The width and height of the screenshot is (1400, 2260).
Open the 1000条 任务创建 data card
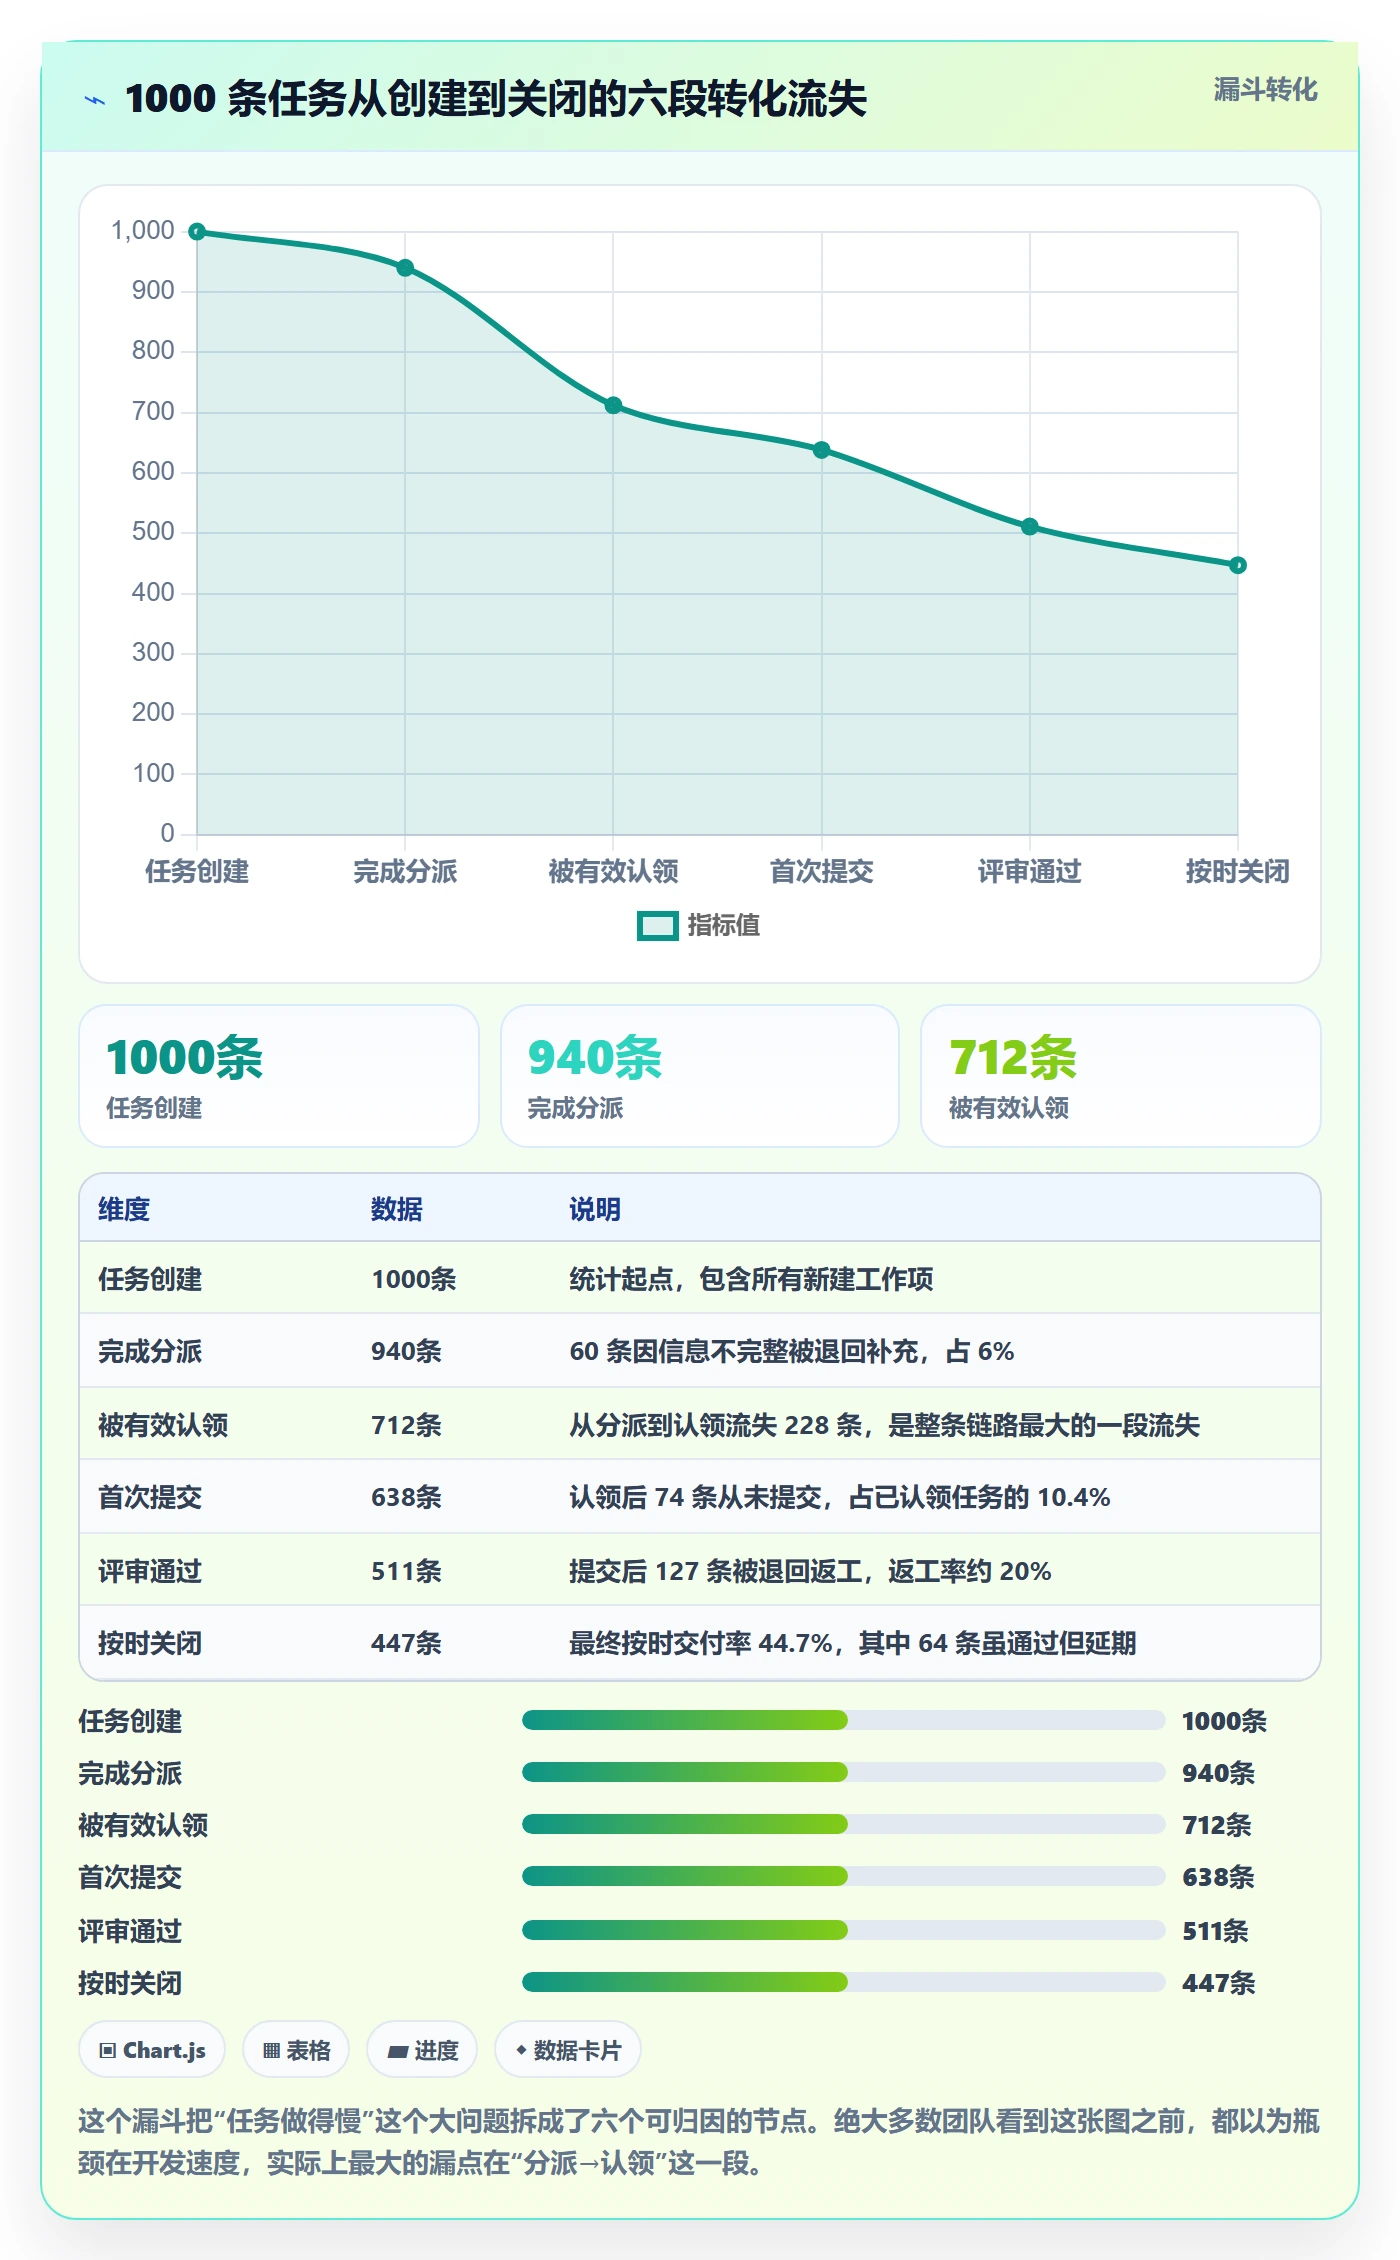point(279,1076)
